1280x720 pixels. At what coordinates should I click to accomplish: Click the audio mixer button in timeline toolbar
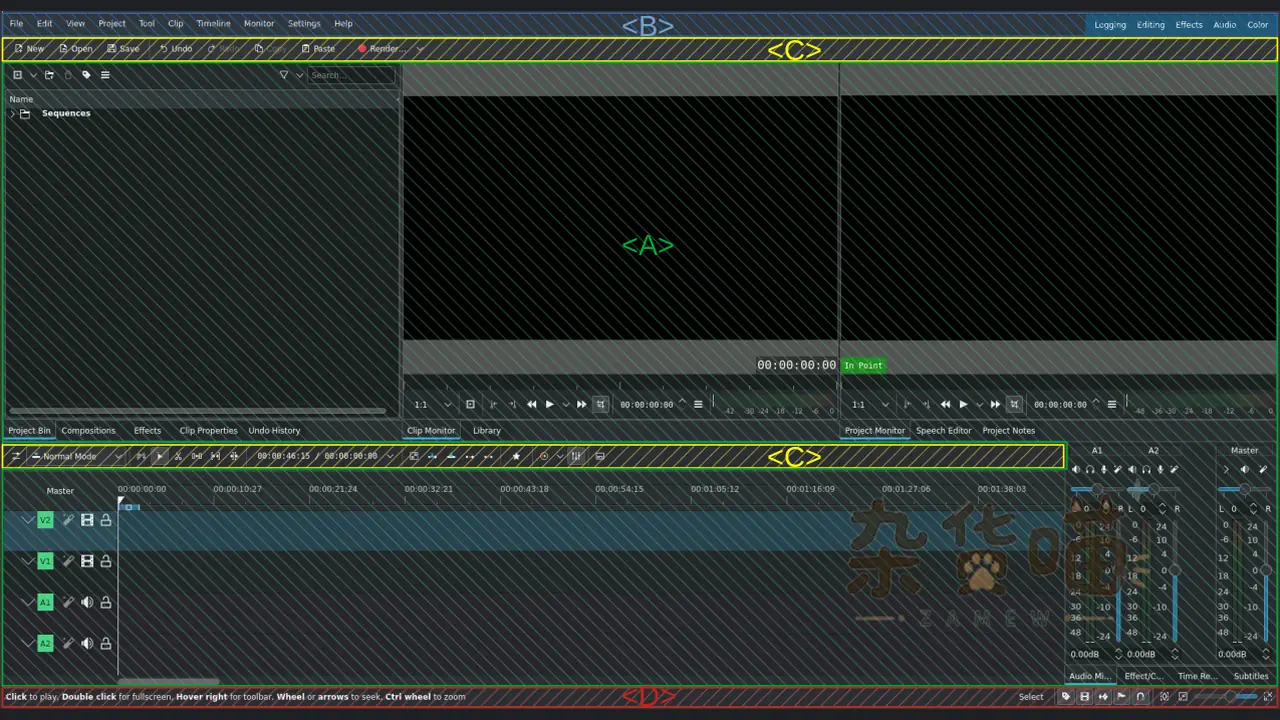point(576,456)
